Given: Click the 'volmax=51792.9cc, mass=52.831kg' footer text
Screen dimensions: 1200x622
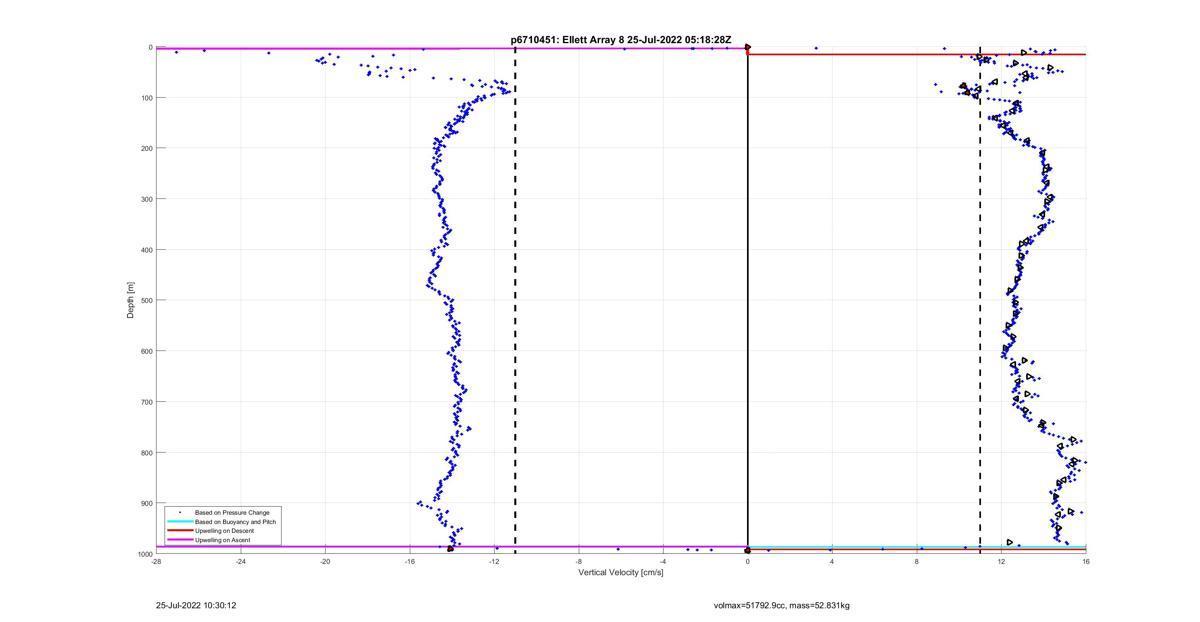Looking at the screenshot, I should 782,605.
